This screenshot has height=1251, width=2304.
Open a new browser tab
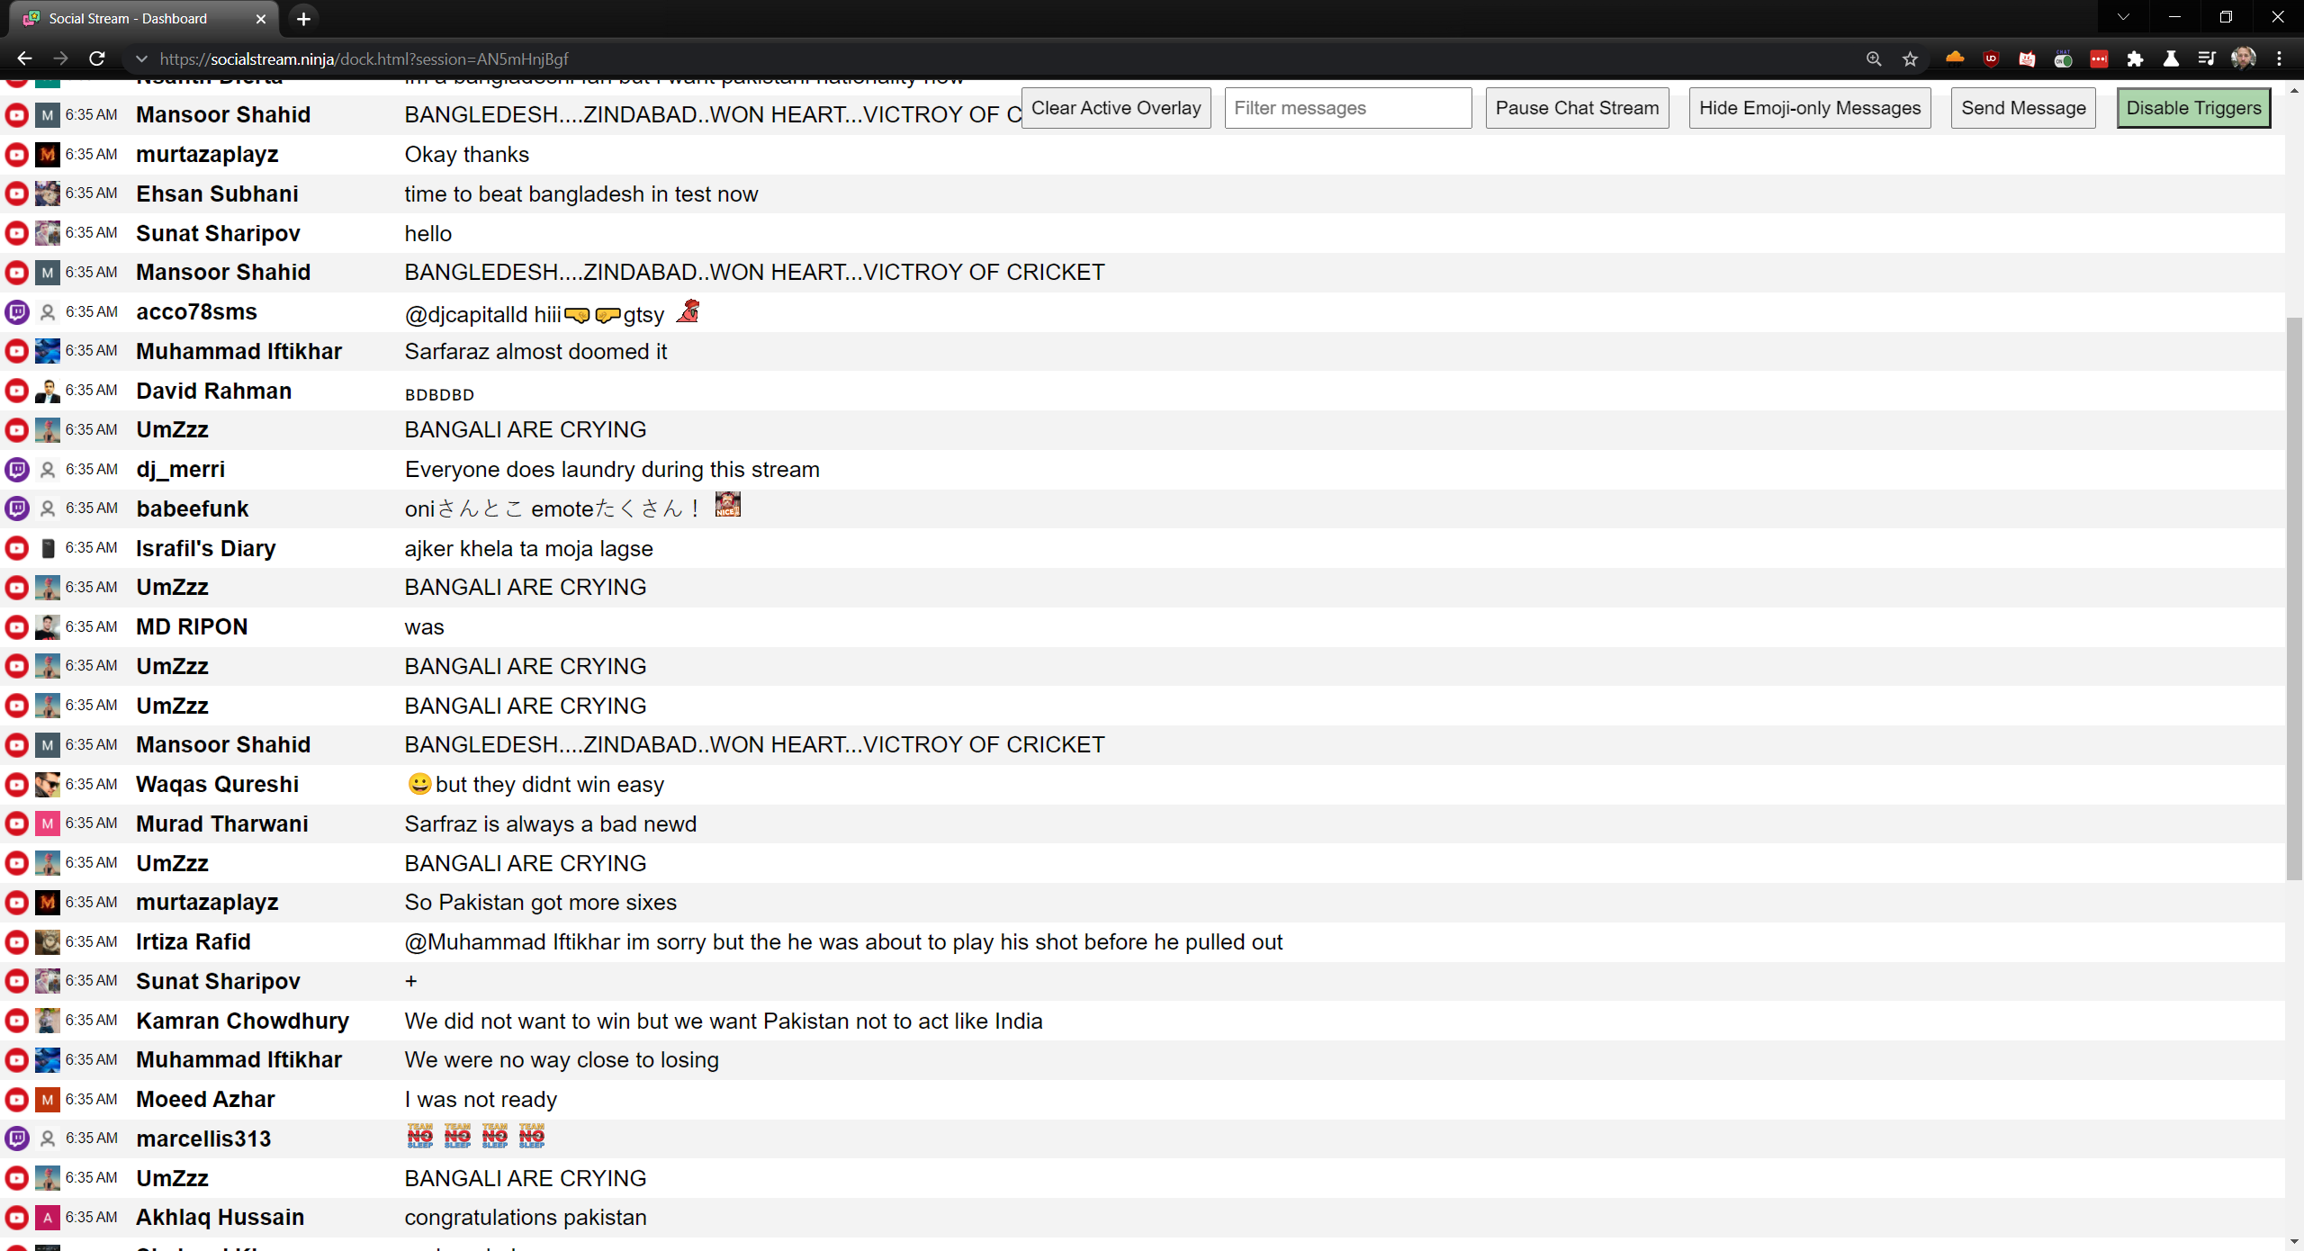point(304,18)
